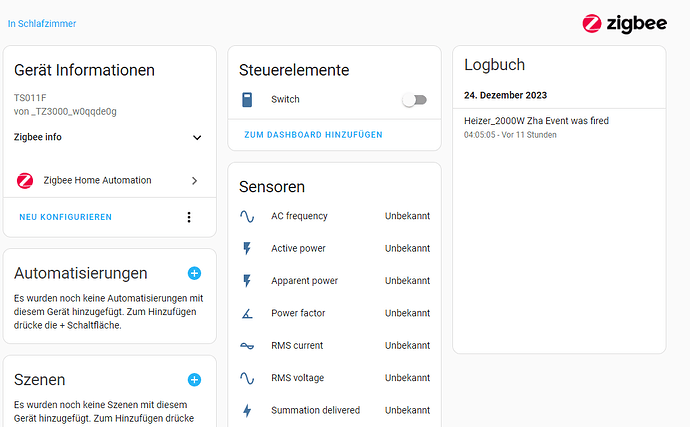Click the Logbuch card heading

pos(494,65)
